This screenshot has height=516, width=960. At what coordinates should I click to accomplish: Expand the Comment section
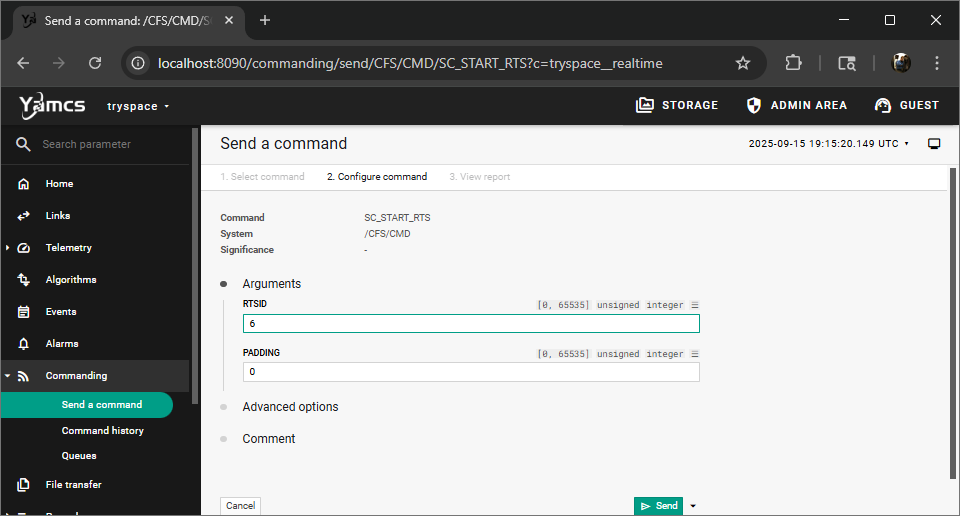pos(268,439)
